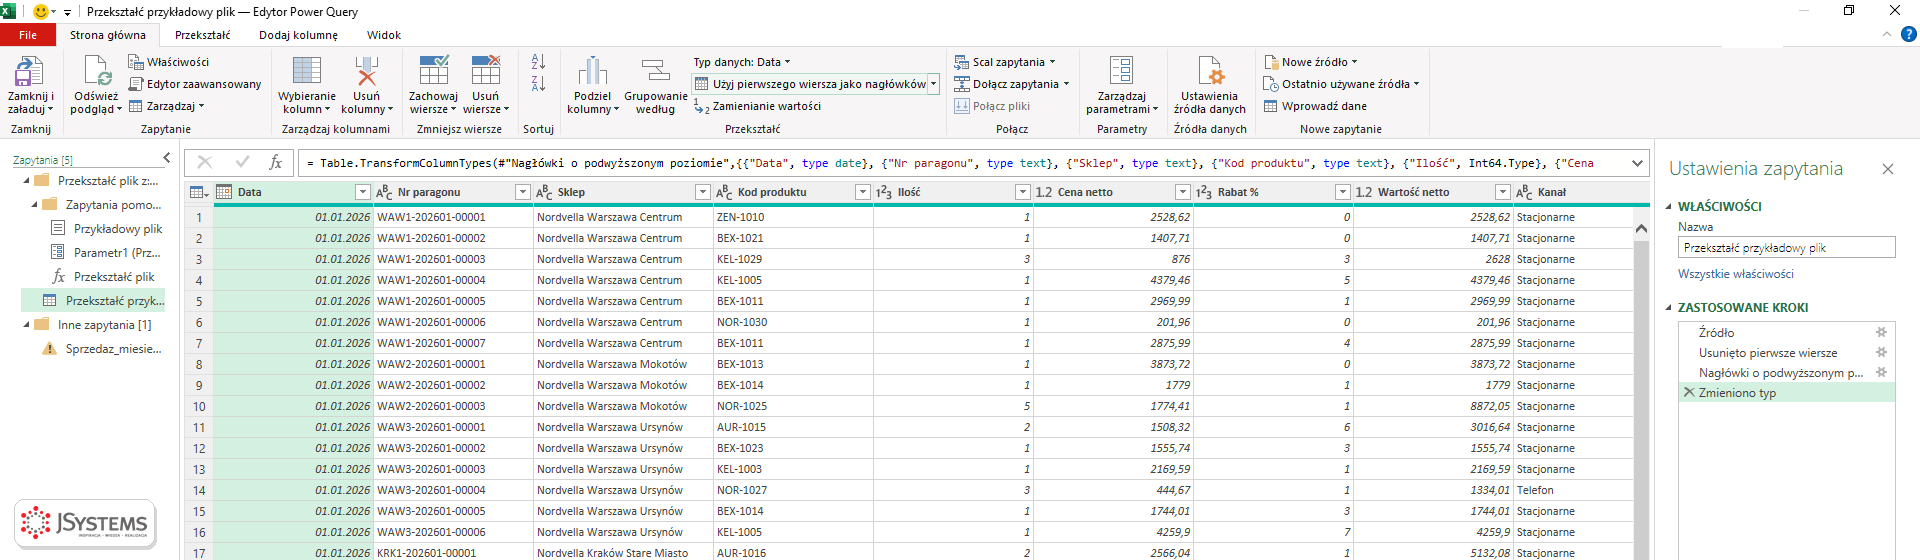Click Usuń kolumny icon

[367, 72]
